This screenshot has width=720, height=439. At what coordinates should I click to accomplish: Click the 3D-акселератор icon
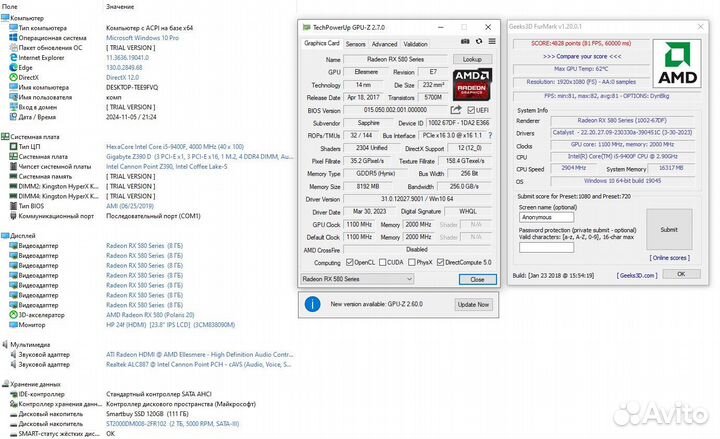point(13,315)
